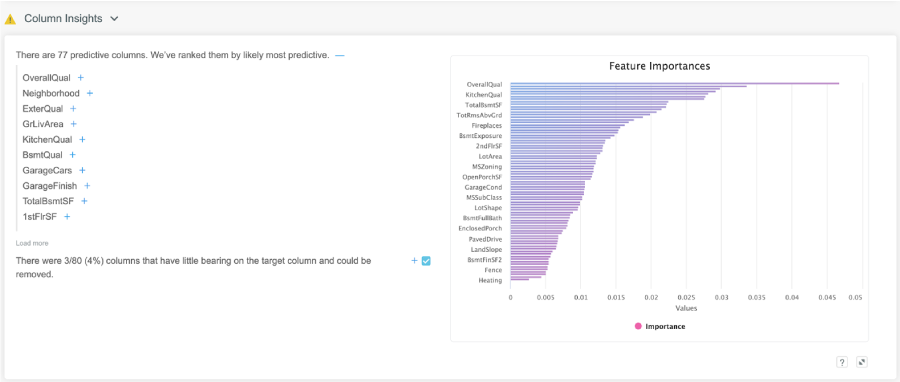Image resolution: width=900 pixels, height=382 pixels.
Task: Click the Fence axis label
Action: point(493,270)
